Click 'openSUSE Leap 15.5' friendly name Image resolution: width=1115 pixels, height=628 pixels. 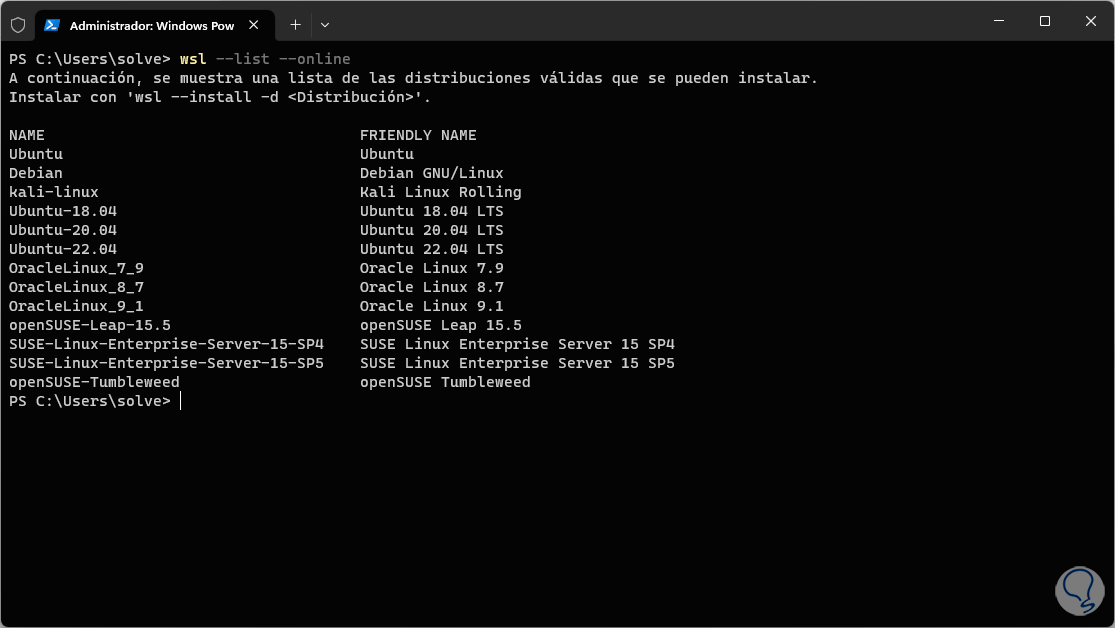[x=441, y=325]
